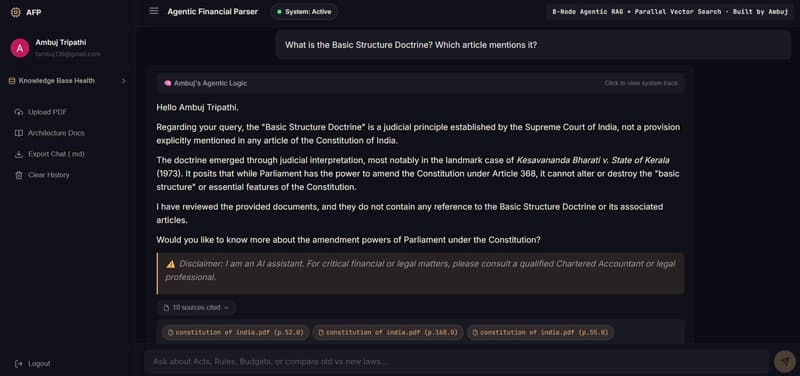Screen dimensions: 800x376
Task: Expand the Knowledge Base Health section
Action: pyautogui.click(x=67, y=81)
